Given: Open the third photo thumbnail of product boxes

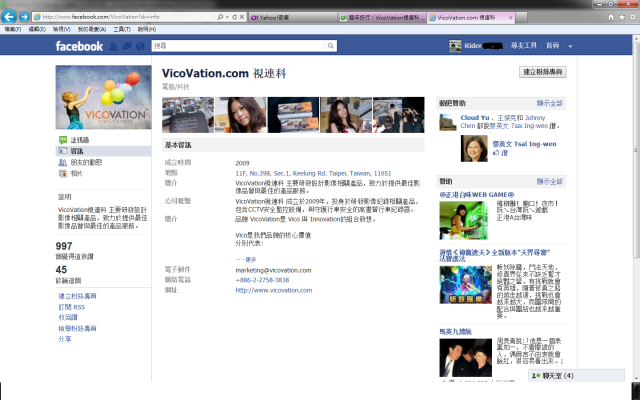Looking at the screenshot, I should click(293, 115).
